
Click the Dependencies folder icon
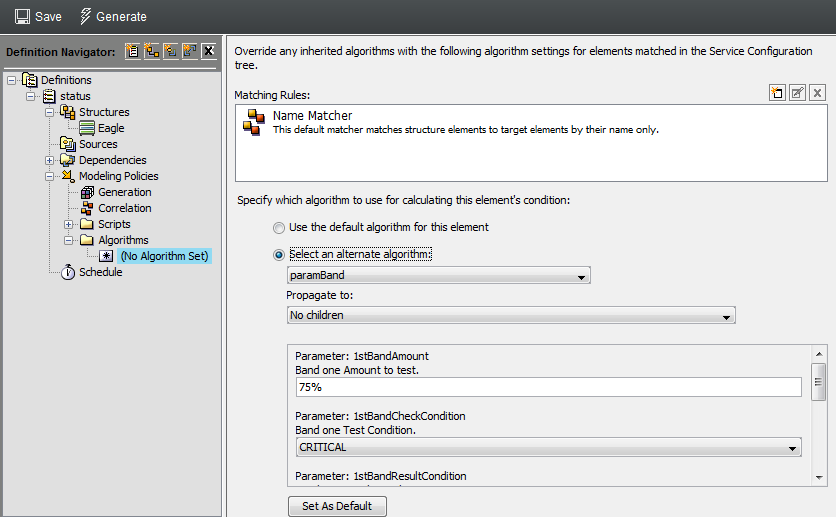(x=68, y=160)
